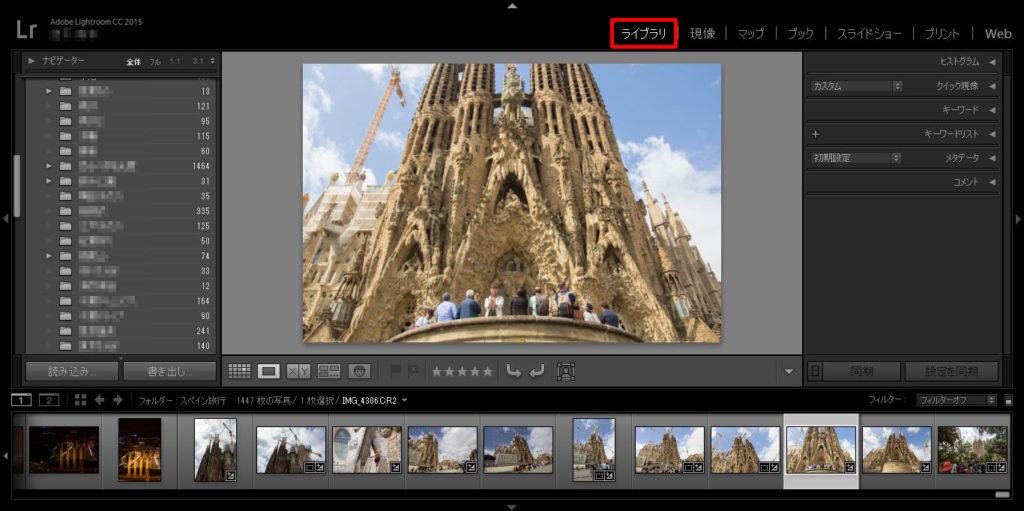
Task: Toggle the second monitor window button
Action: [x=48, y=400]
